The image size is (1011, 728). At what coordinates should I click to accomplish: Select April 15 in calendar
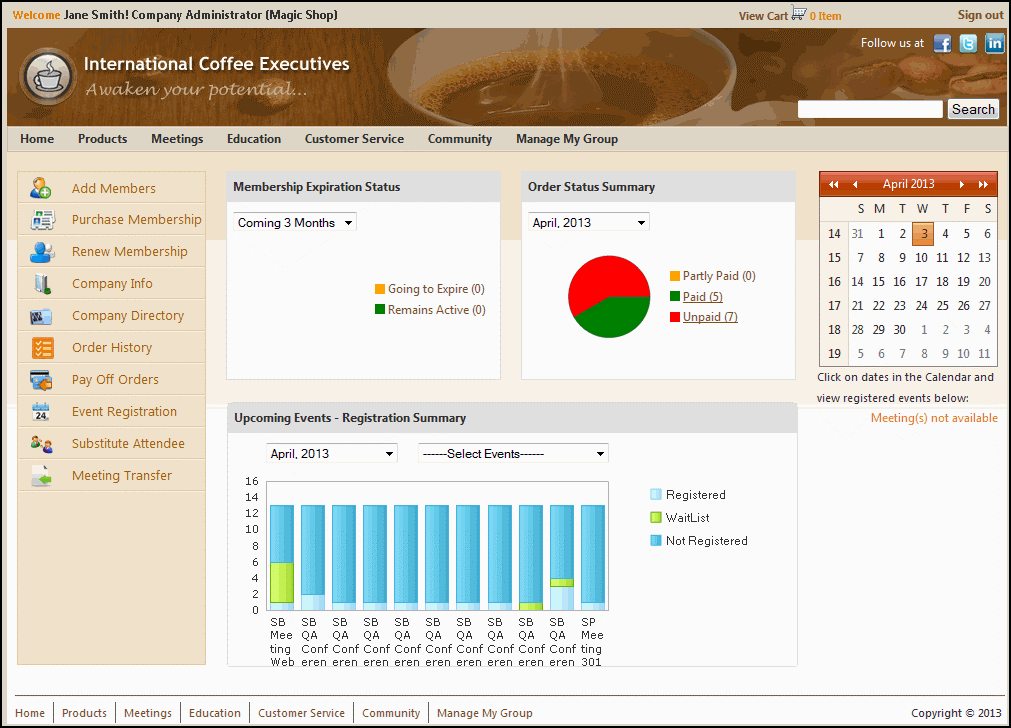point(878,282)
